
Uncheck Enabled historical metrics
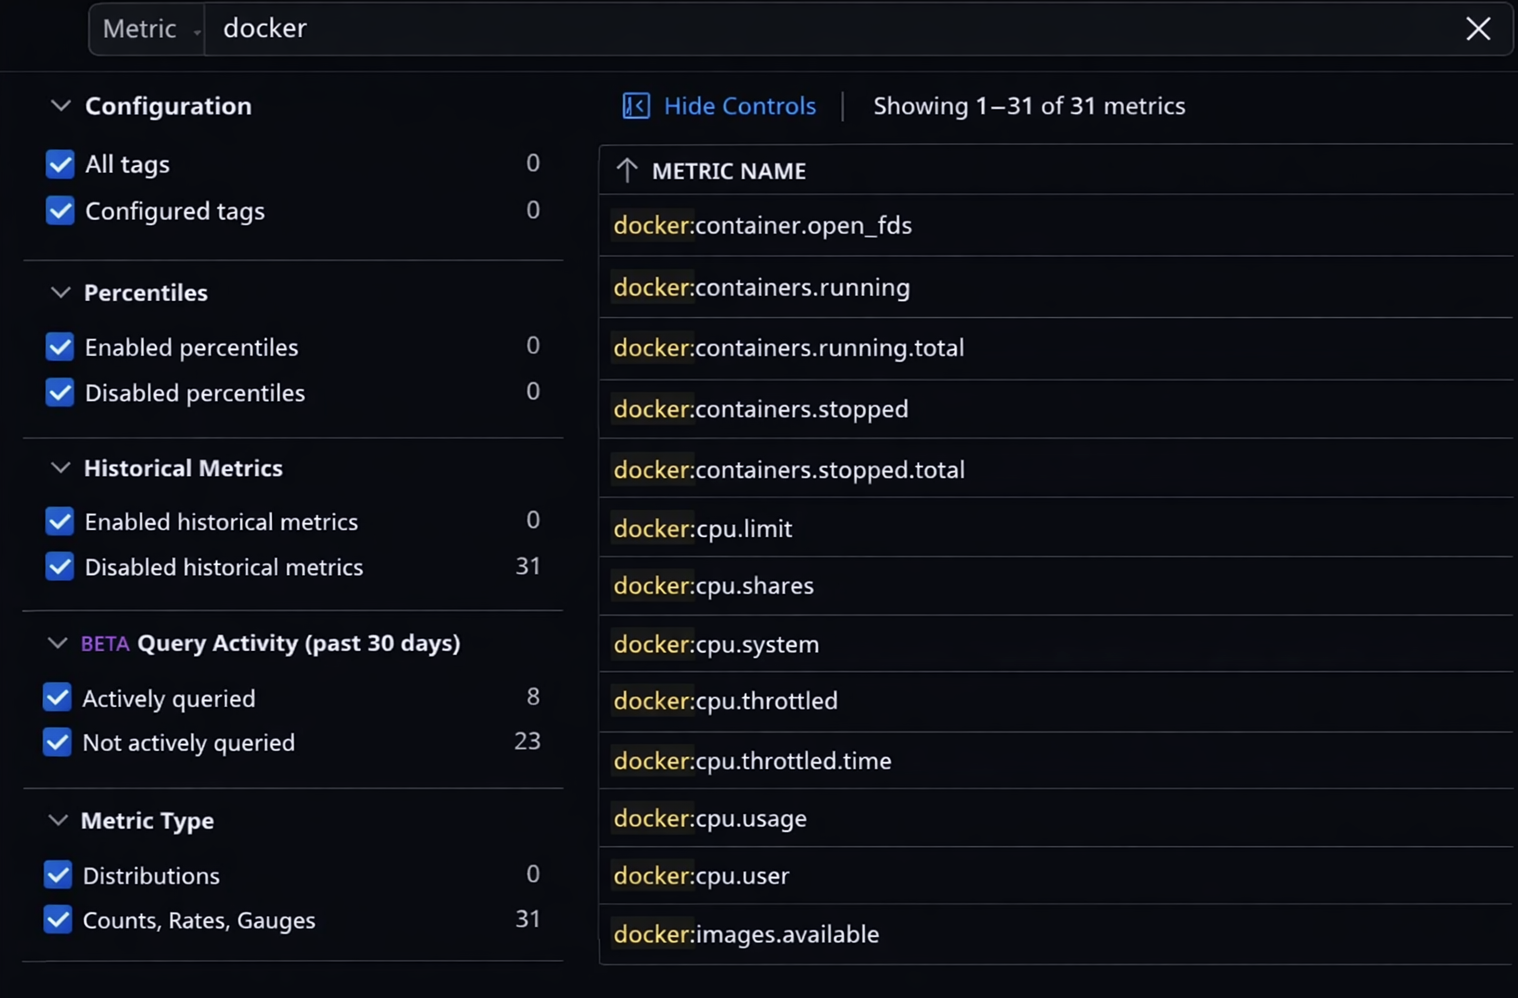pyautogui.click(x=60, y=521)
